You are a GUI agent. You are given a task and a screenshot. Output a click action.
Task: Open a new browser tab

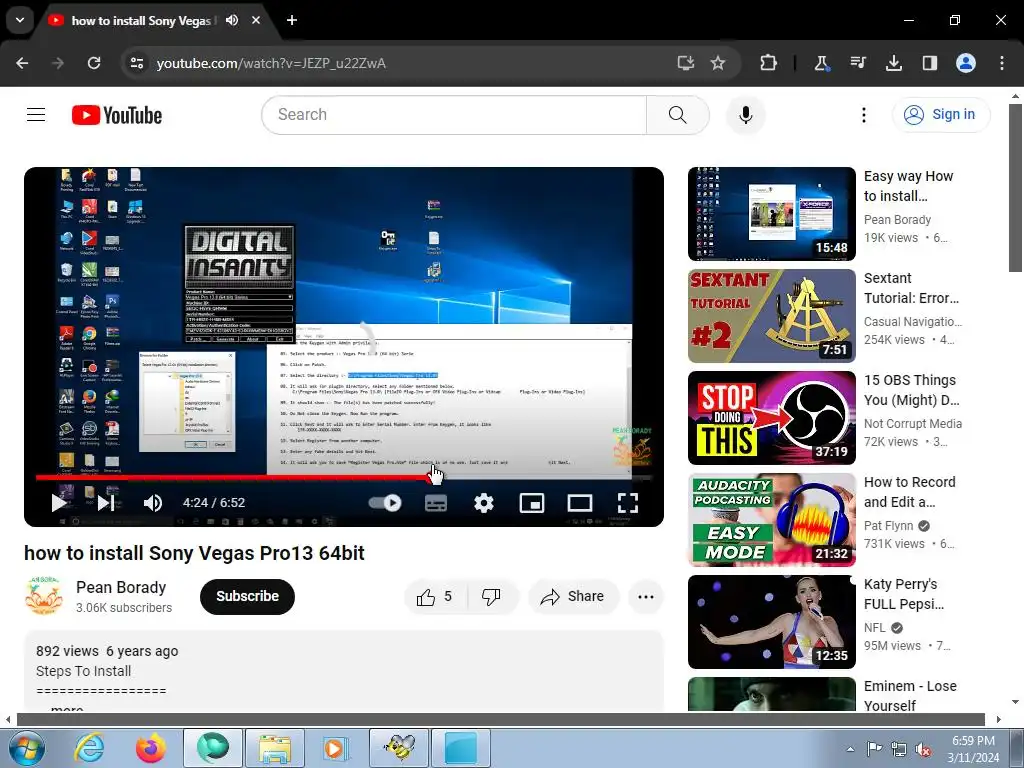[292, 20]
